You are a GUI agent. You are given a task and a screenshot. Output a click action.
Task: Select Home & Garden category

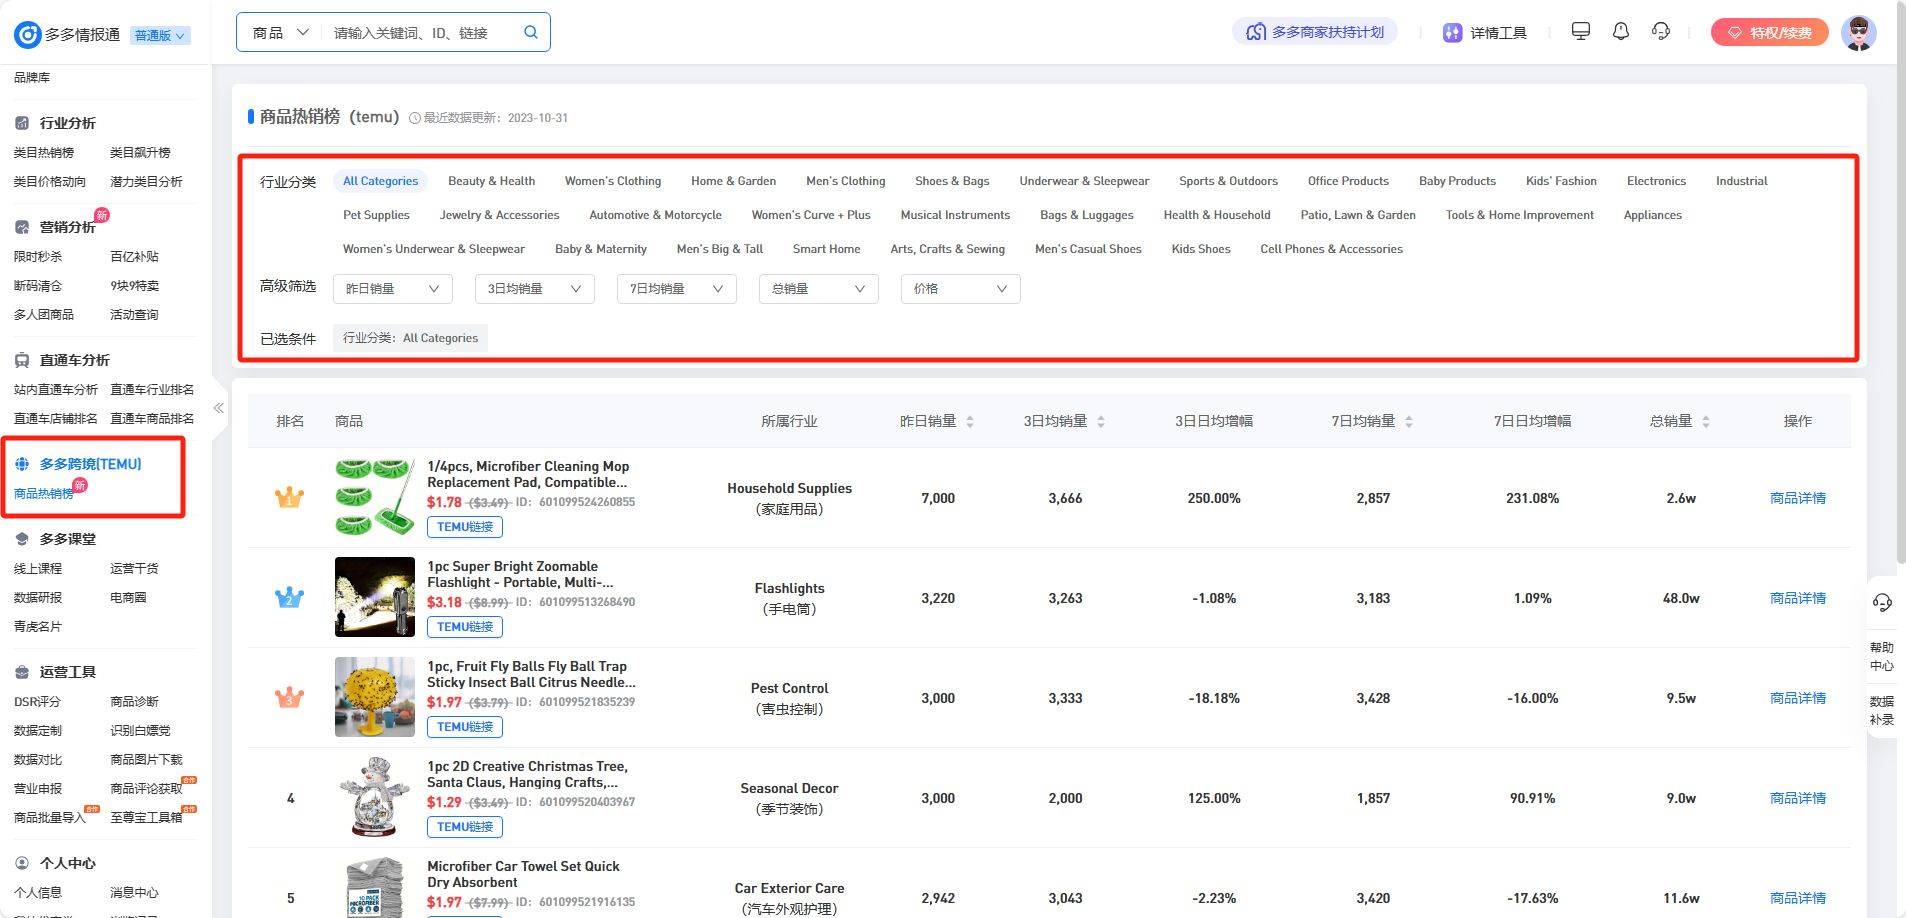pyautogui.click(x=733, y=181)
